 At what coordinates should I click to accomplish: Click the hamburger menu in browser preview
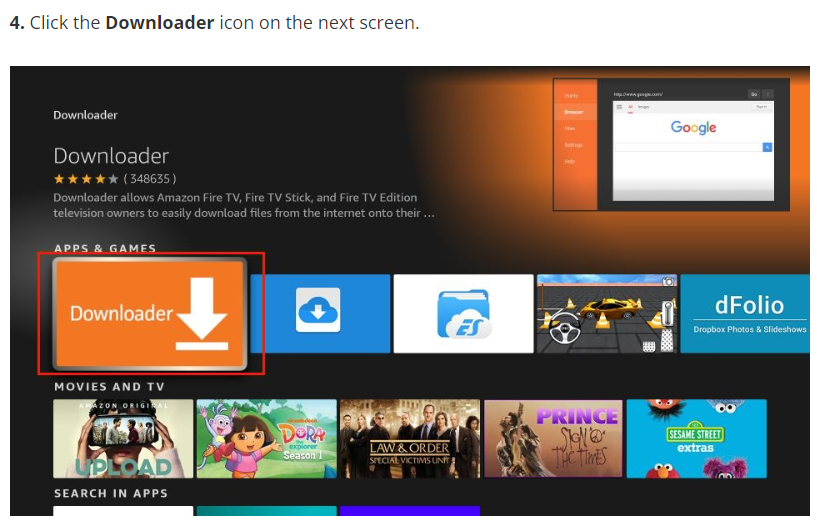[620, 106]
